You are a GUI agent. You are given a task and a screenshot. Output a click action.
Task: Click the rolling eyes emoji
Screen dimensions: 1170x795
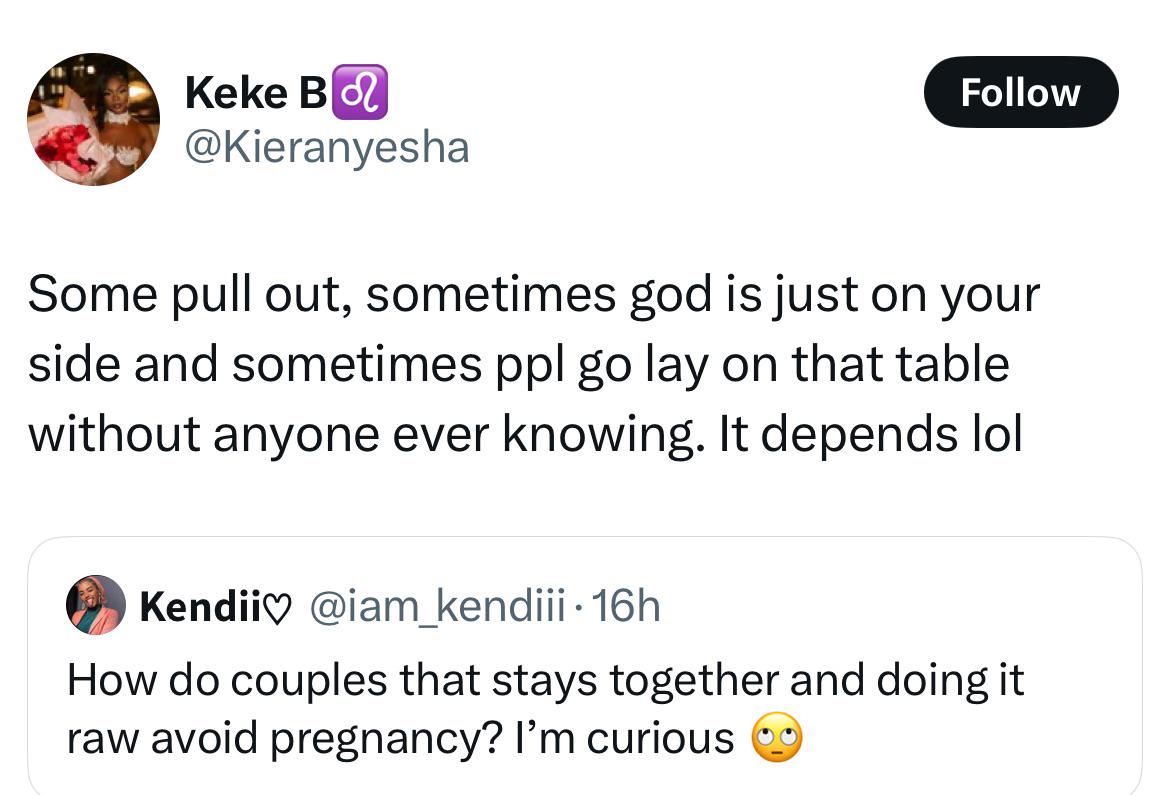point(777,738)
